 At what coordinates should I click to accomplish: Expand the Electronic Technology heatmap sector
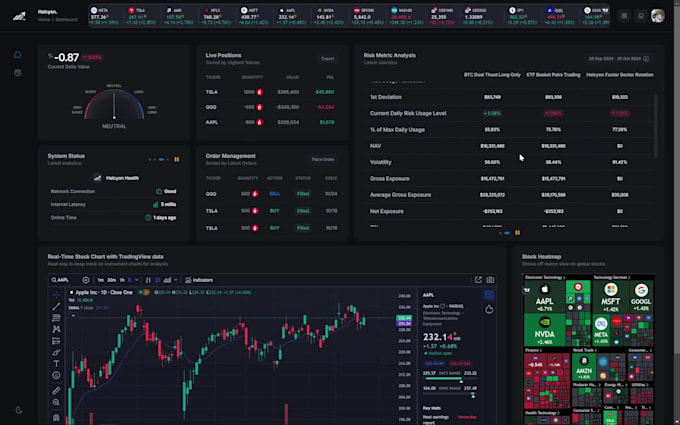[x=545, y=278]
